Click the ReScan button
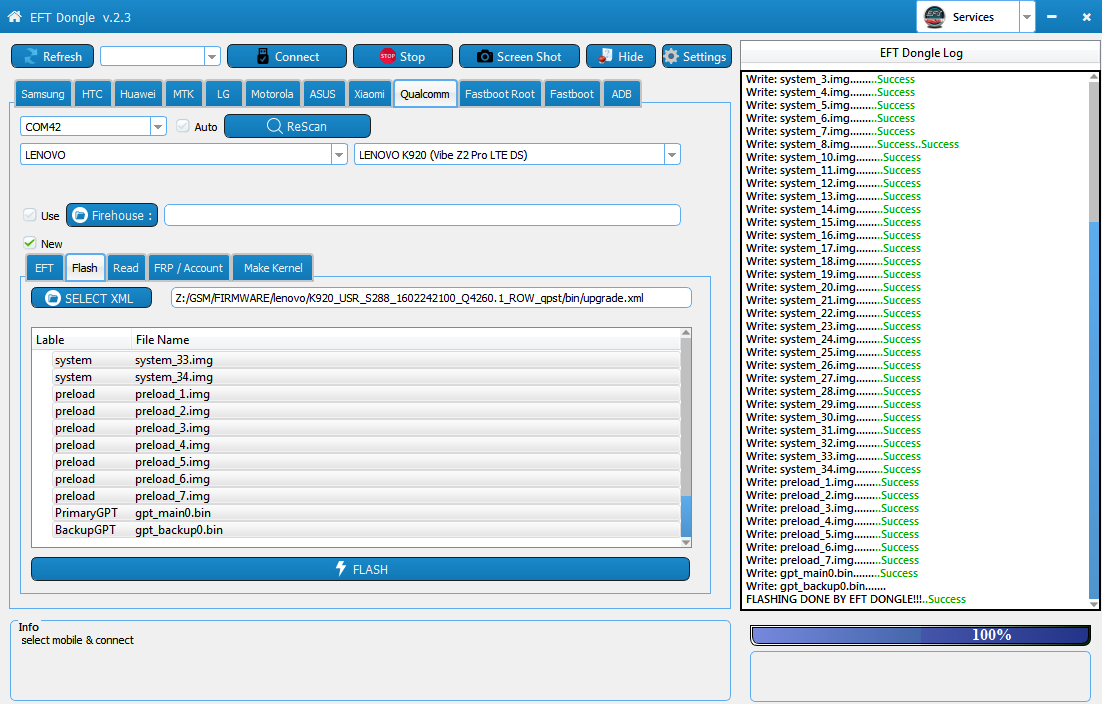This screenshot has width=1102, height=704. pos(297,126)
